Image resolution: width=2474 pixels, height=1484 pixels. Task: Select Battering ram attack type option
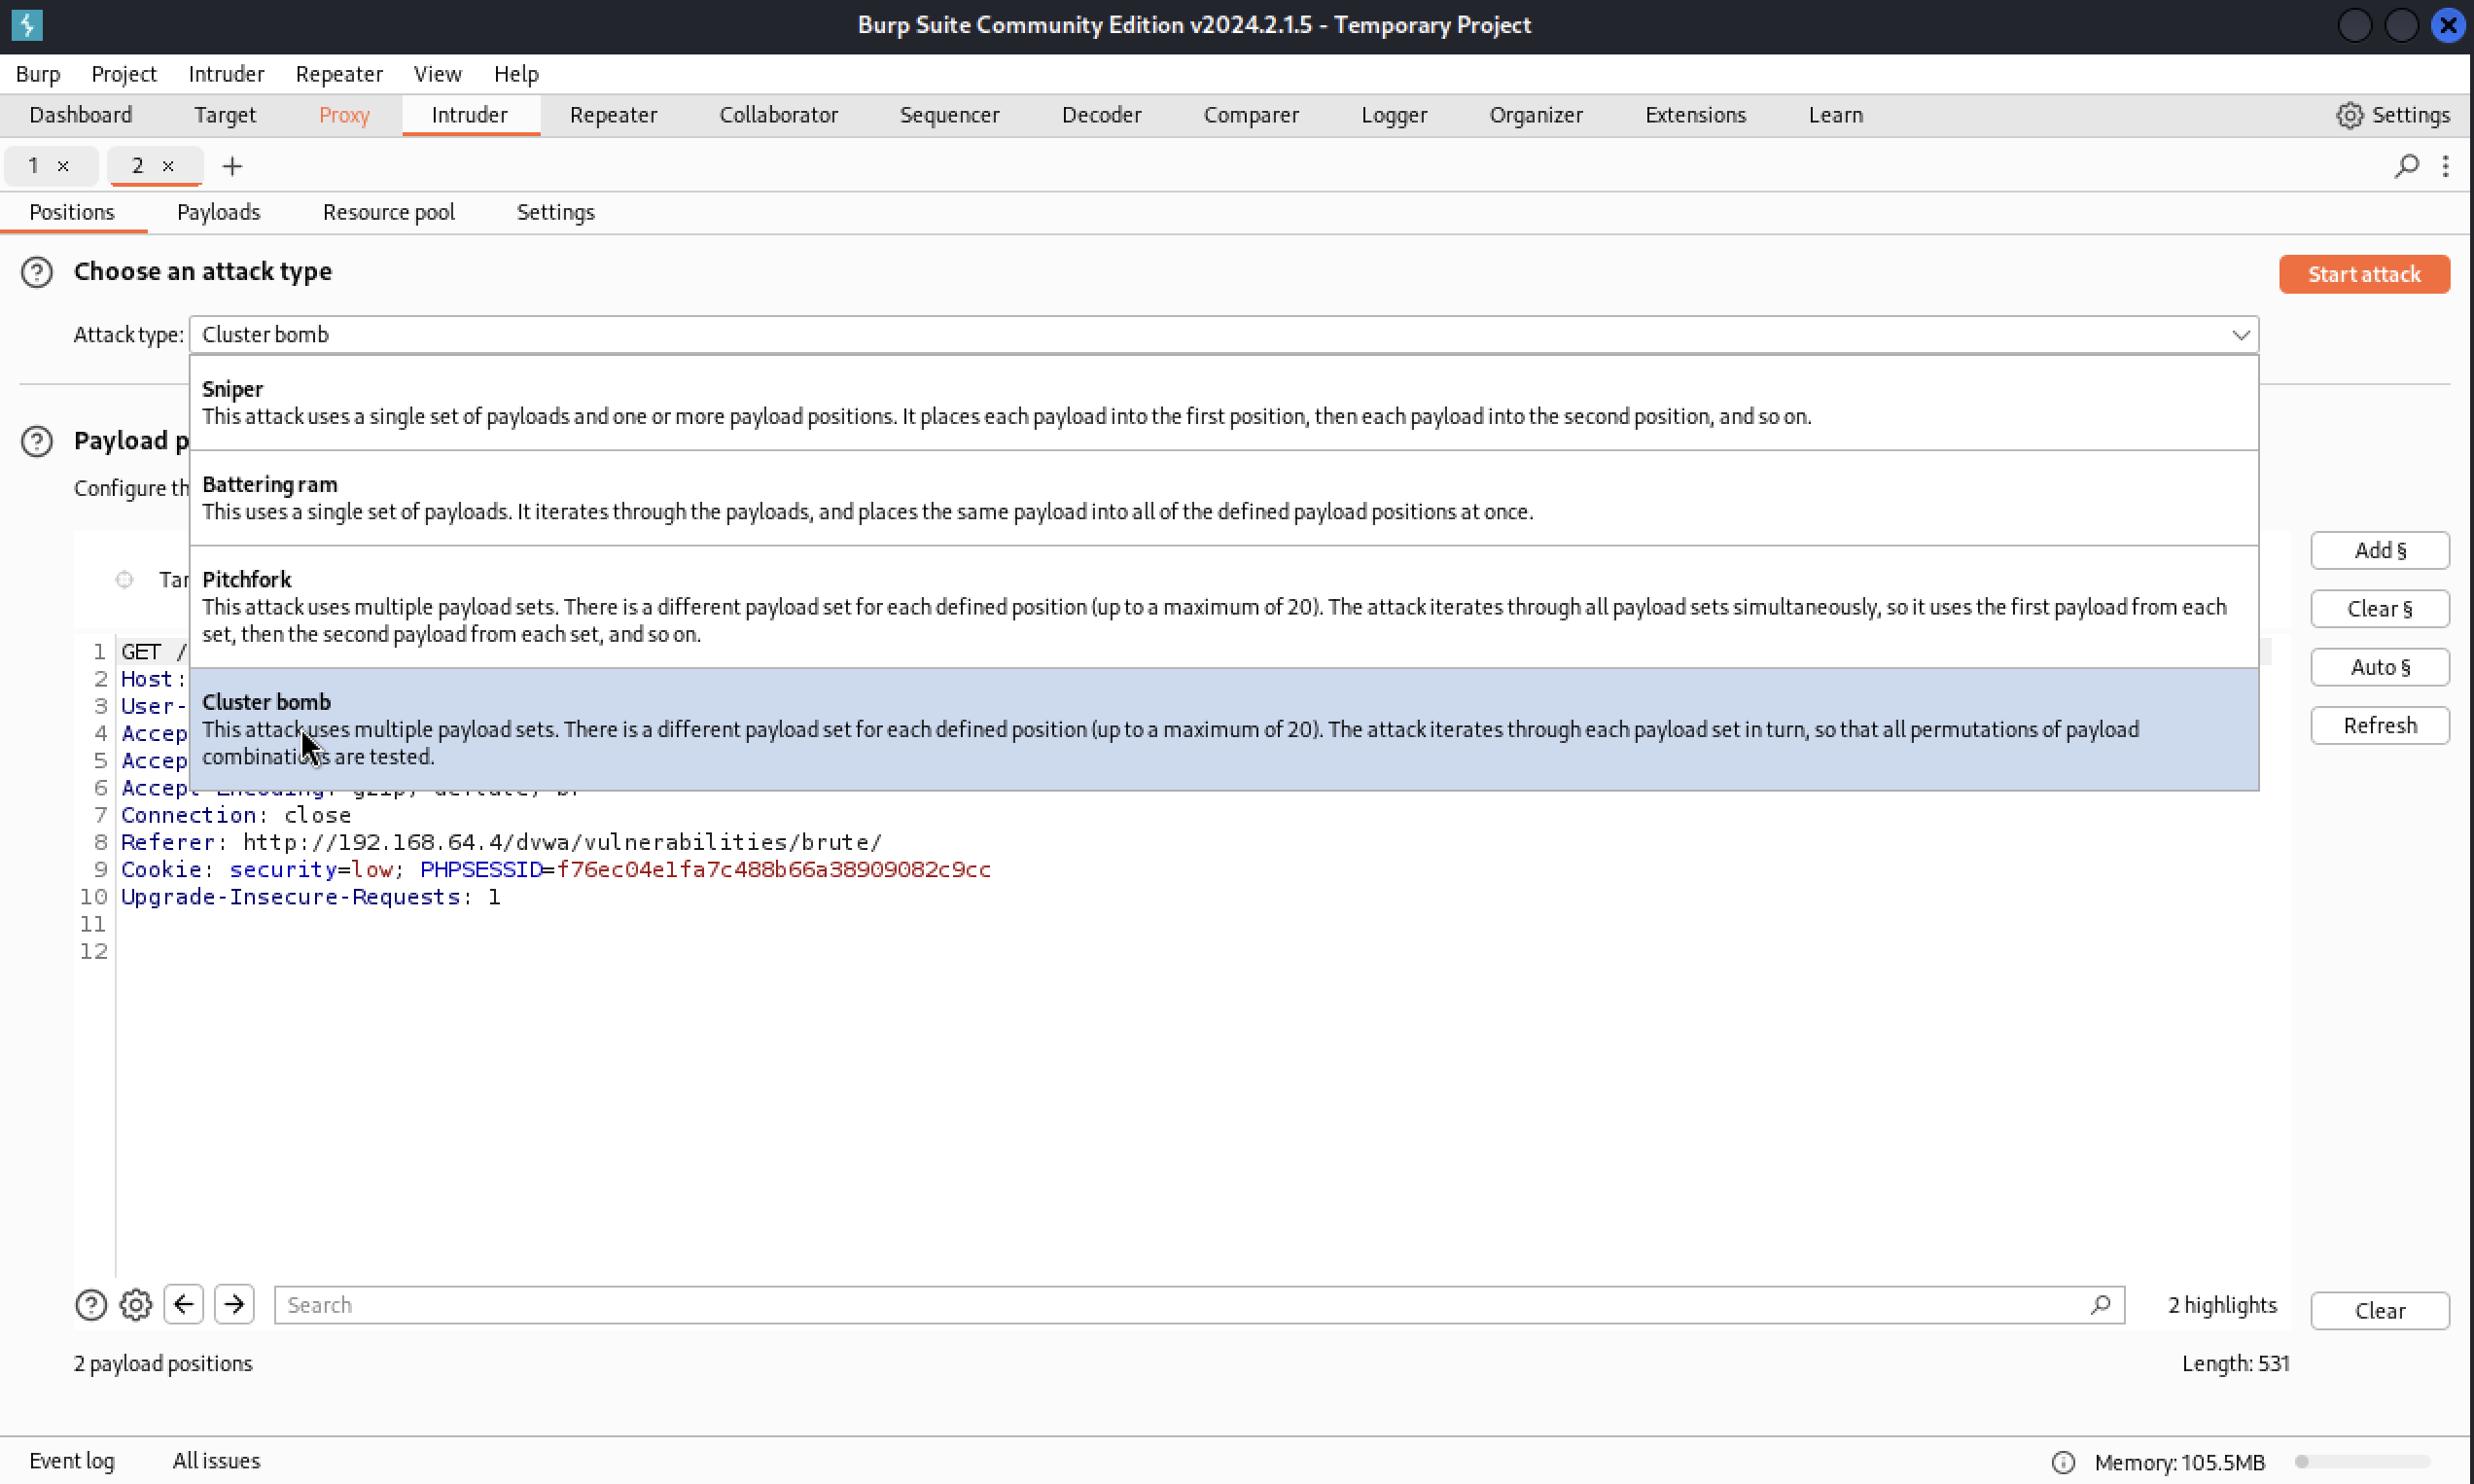pyautogui.click(x=1224, y=498)
